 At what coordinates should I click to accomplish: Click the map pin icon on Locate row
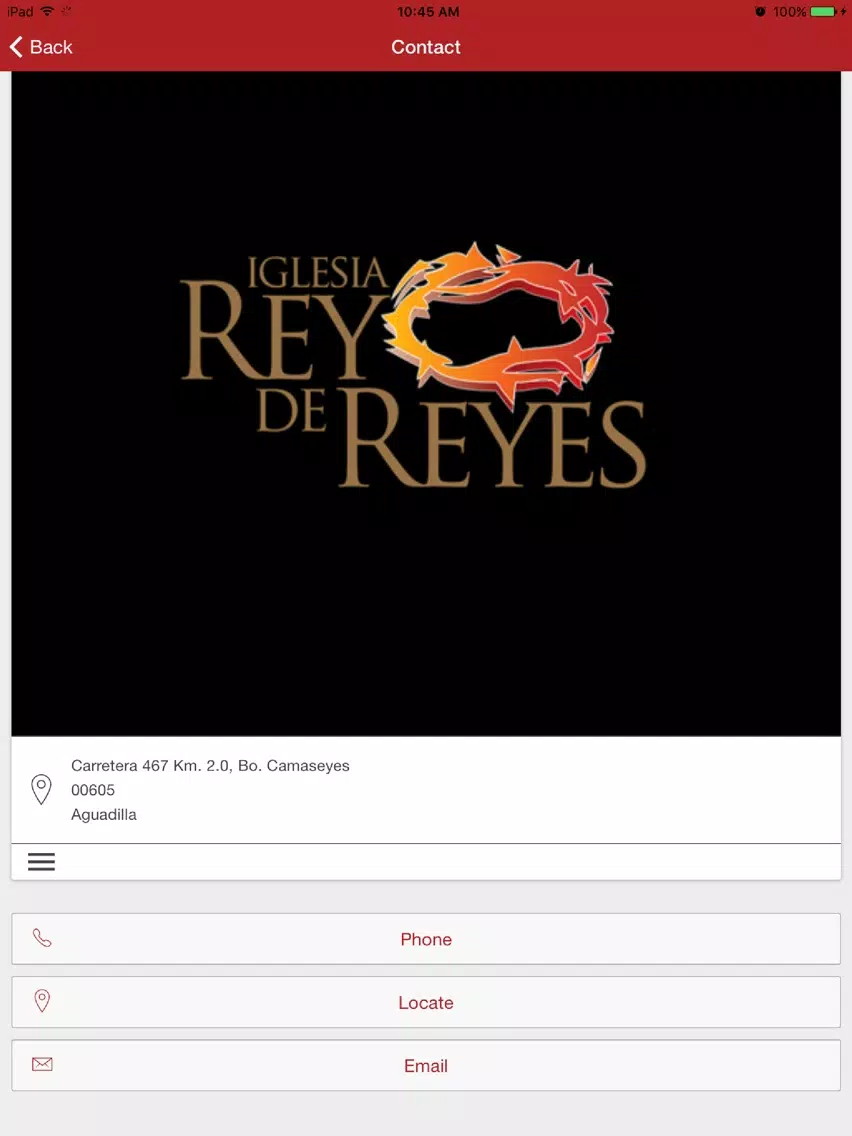tap(42, 1001)
